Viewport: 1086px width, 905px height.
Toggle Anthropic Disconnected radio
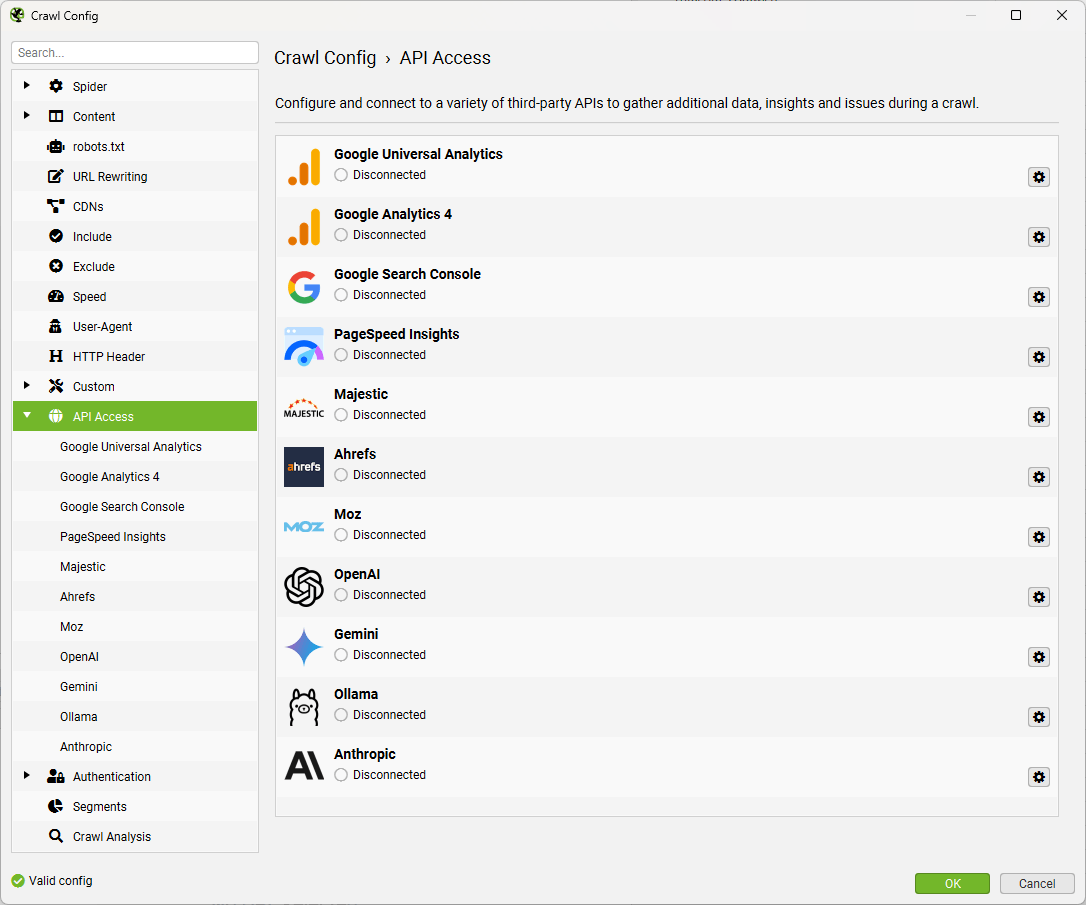tap(341, 776)
